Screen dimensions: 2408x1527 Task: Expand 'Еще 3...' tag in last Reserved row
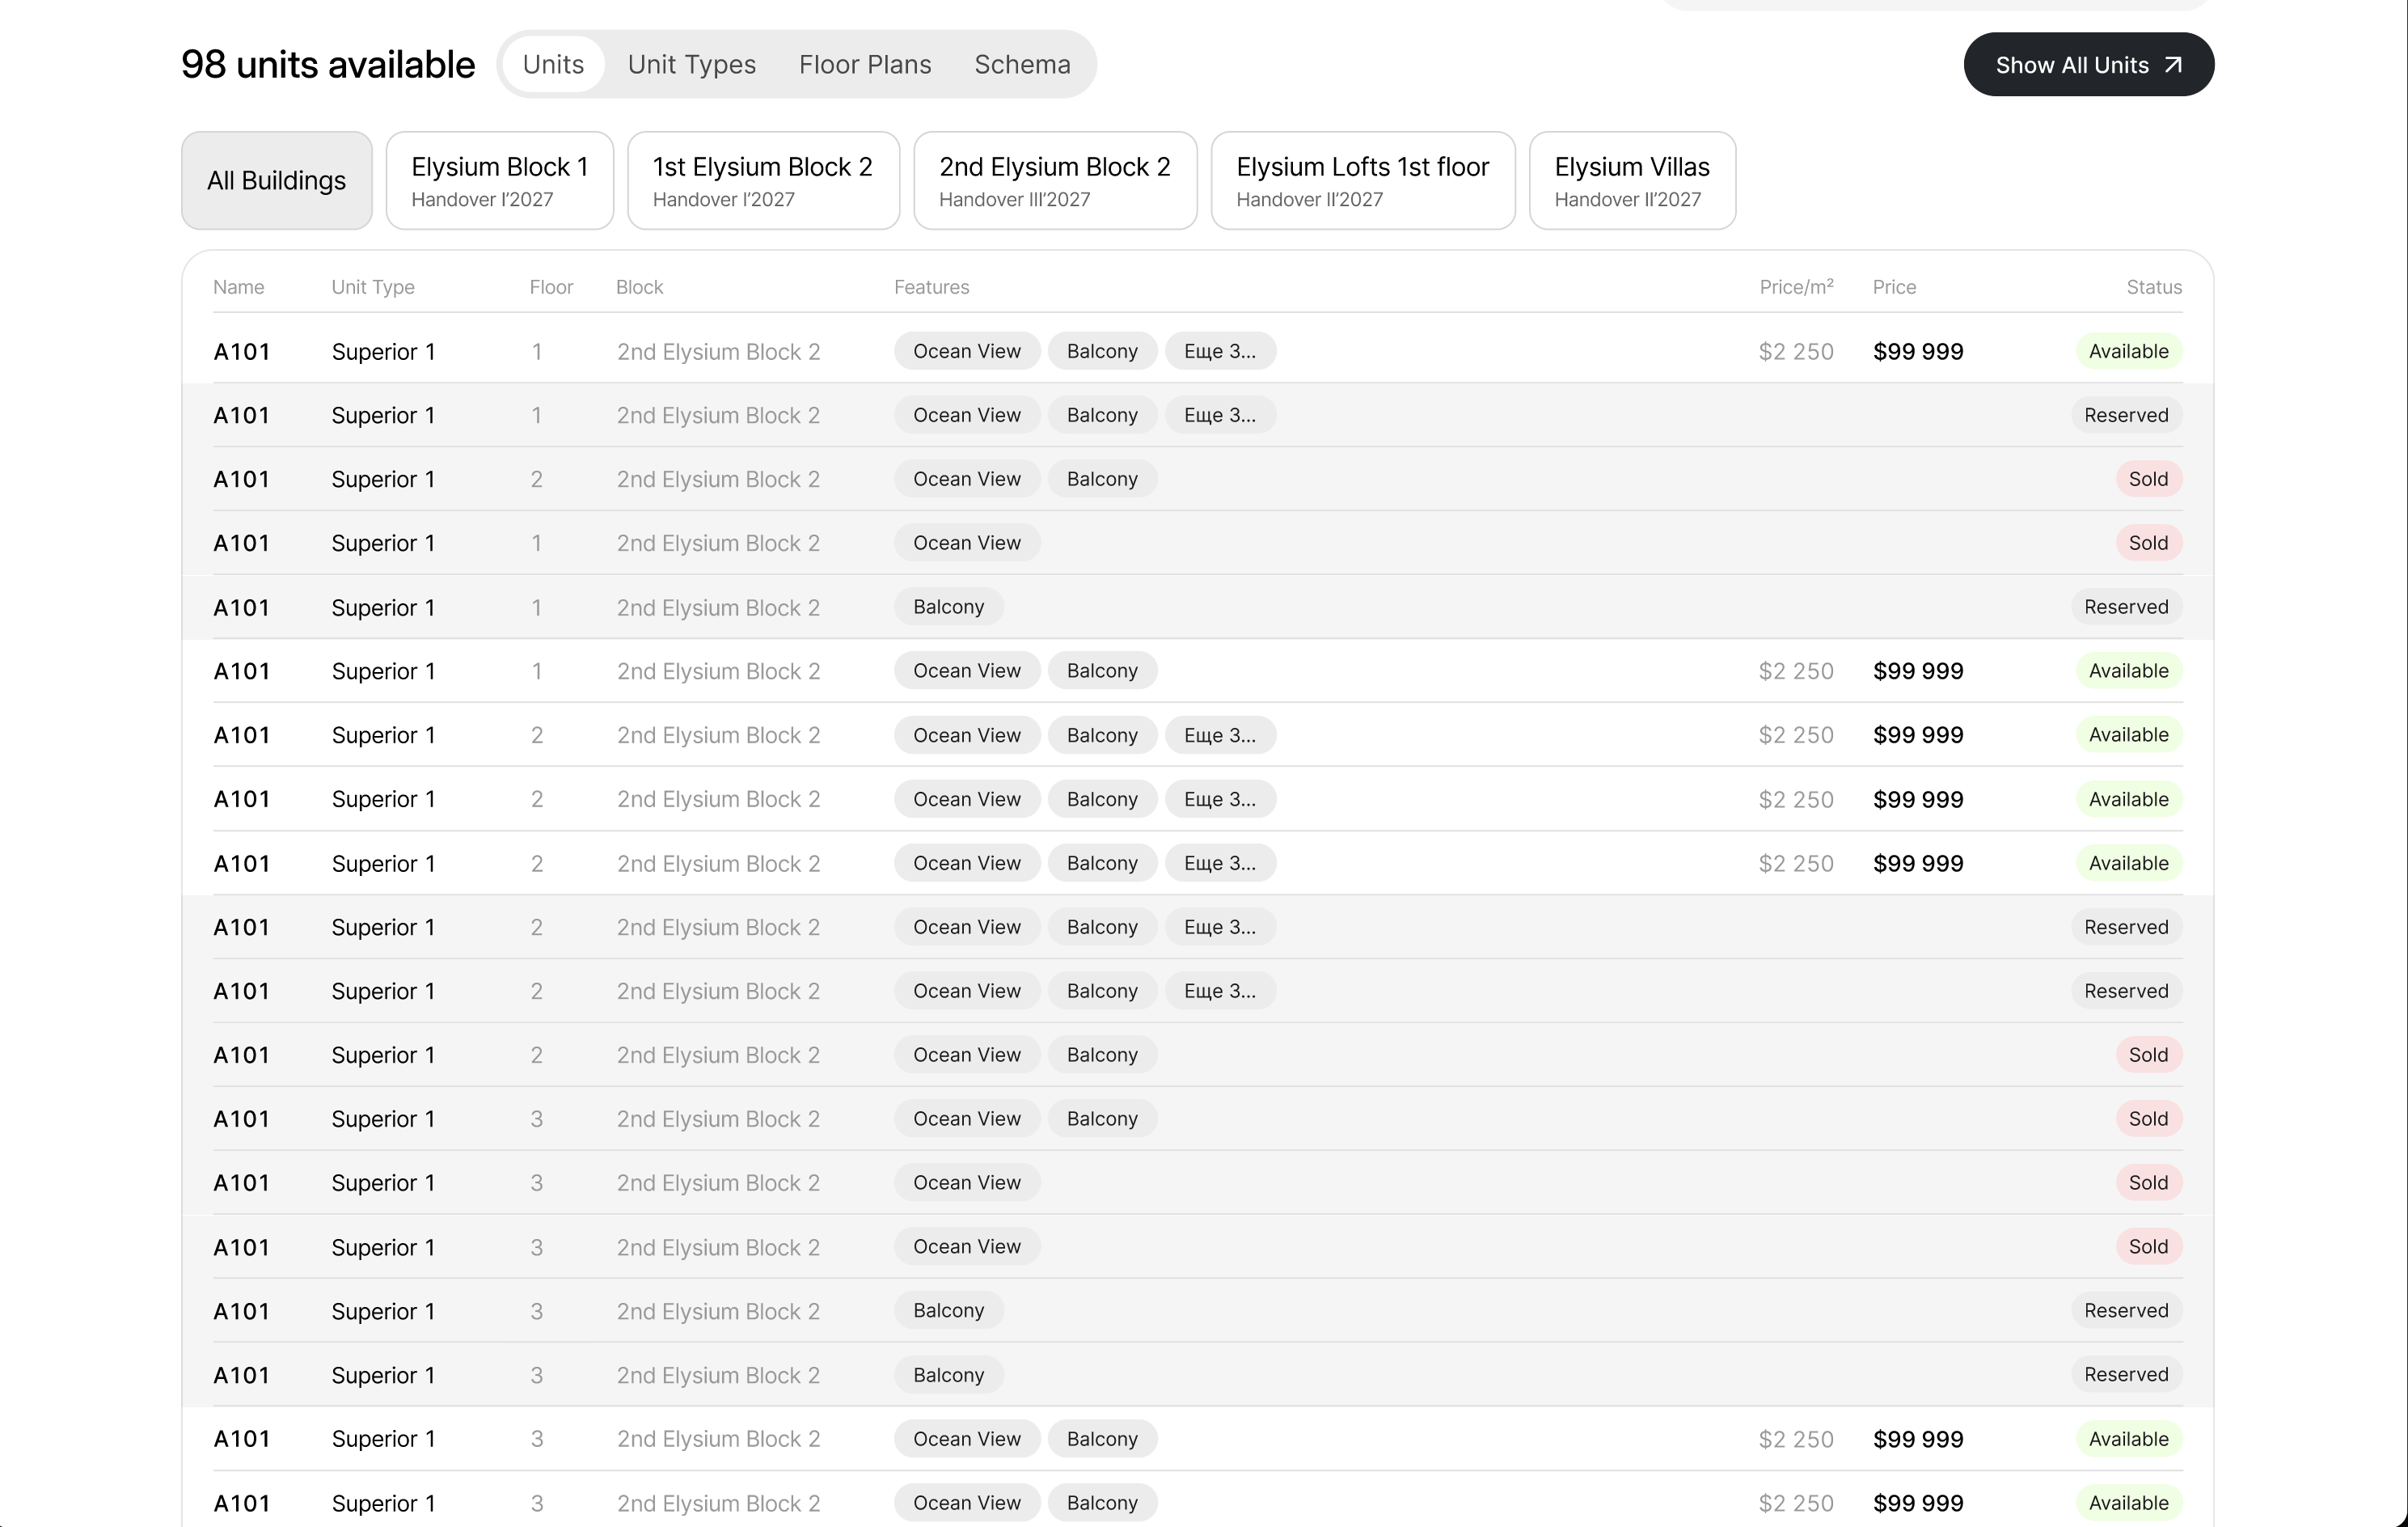tap(1219, 992)
